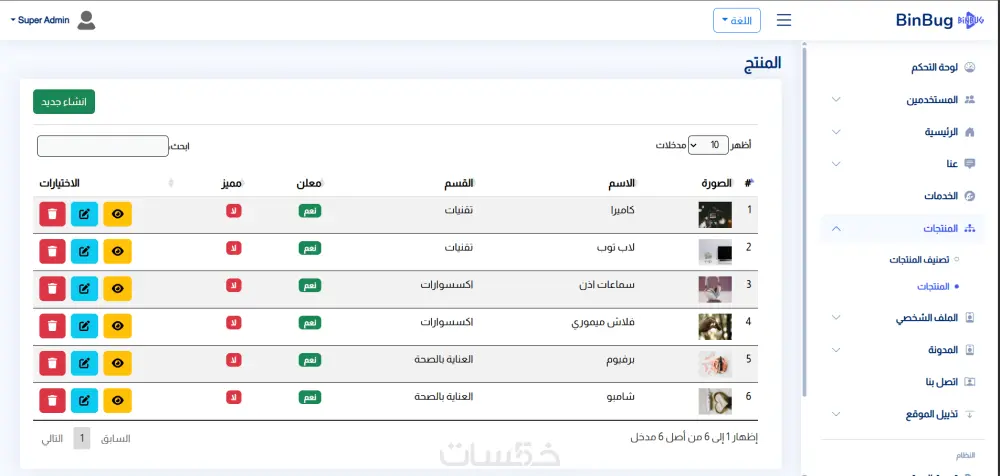The width and height of the screenshot is (1000, 476).
Task: View the شامبو product
Action: (117, 400)
